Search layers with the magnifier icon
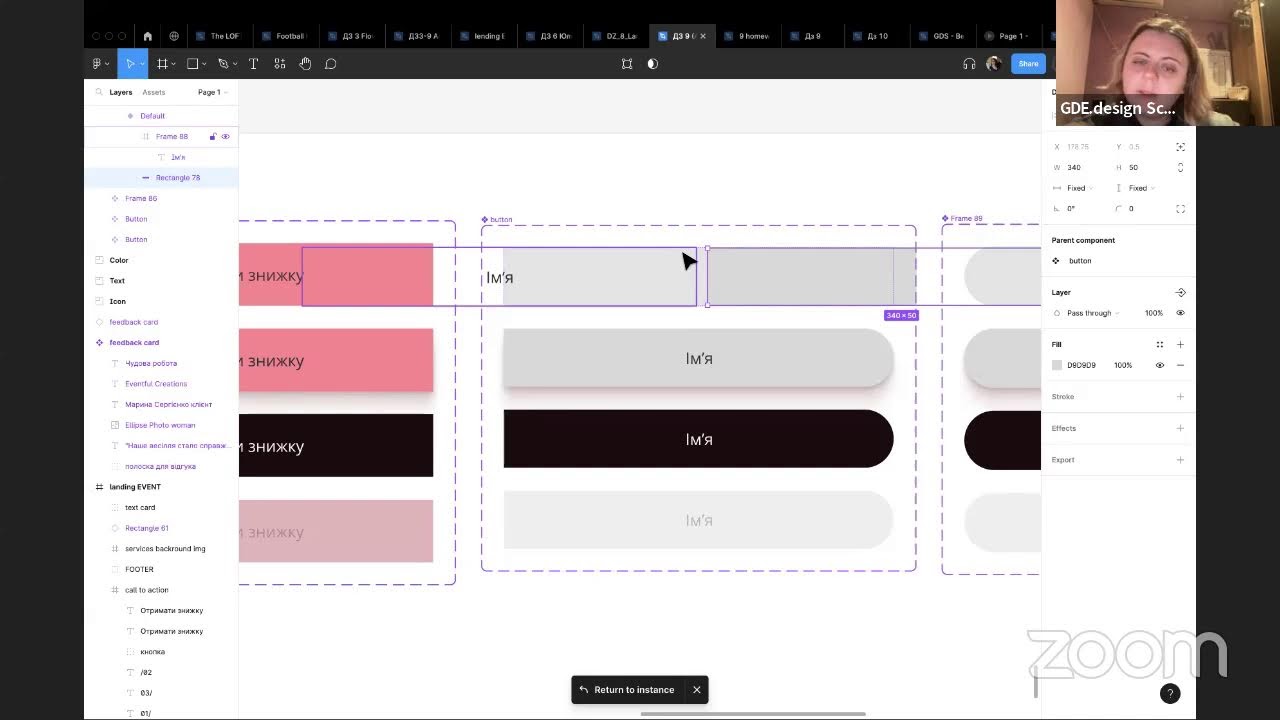The width and height of the screenshot is (1280, 720). pyautogui.click(x=99, y=92)
